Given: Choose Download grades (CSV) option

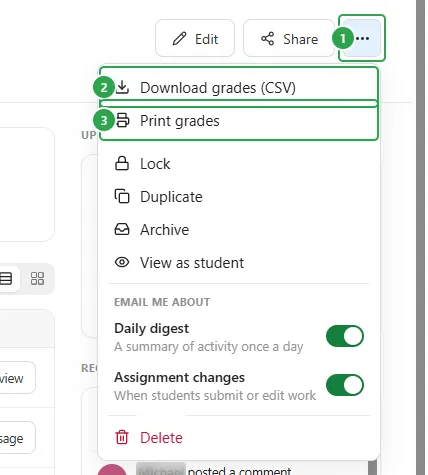Looking at the screenshot, I should pyautogui.click(x=239, y=88).
